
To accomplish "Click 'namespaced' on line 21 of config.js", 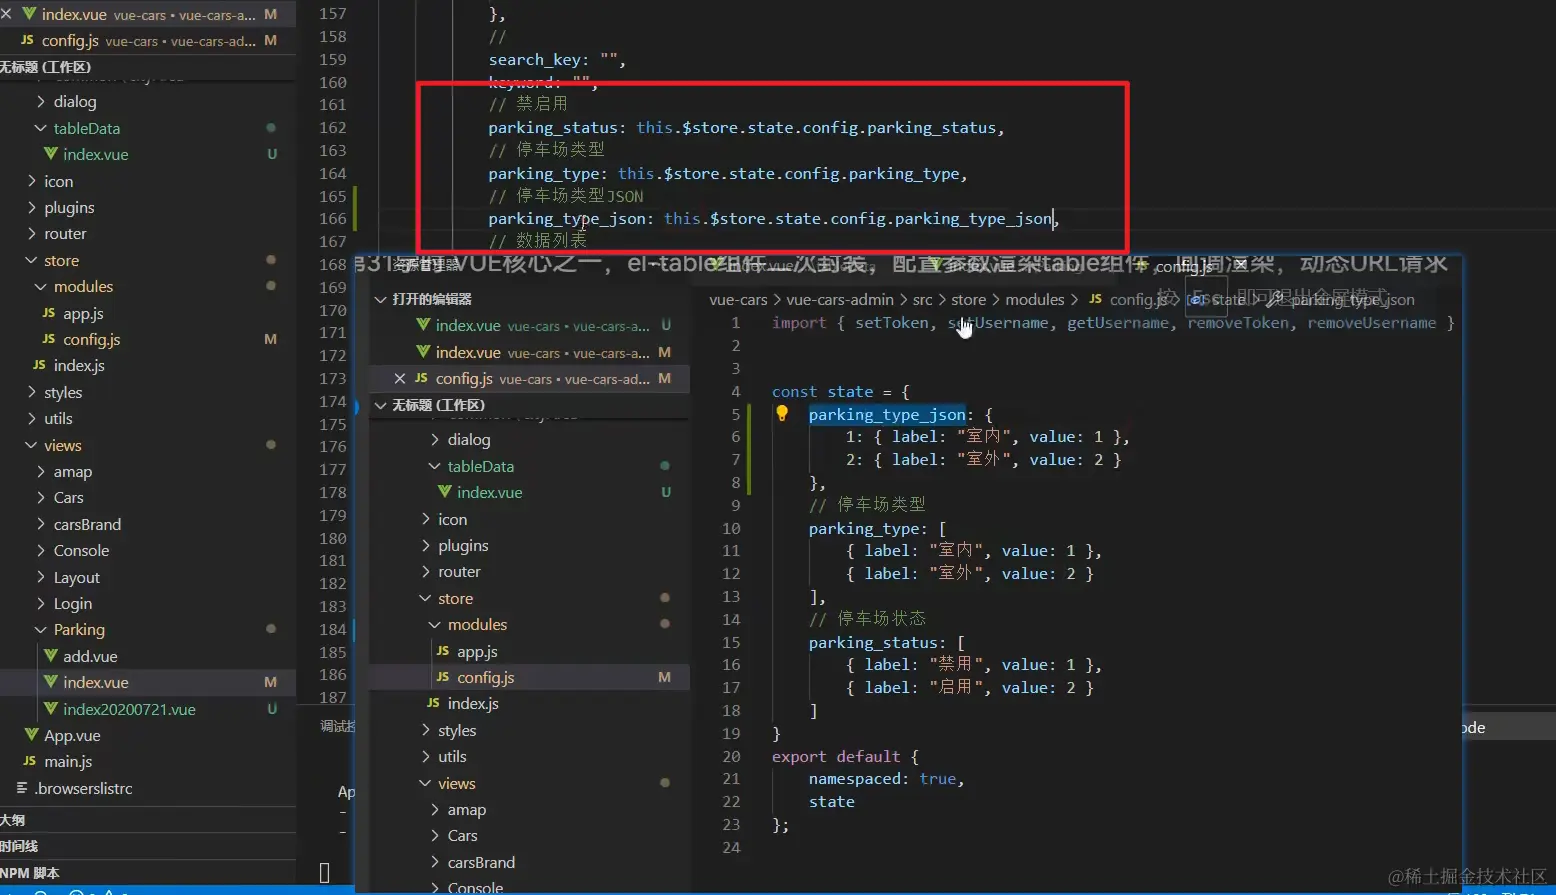I will click(x=858, y=779).
